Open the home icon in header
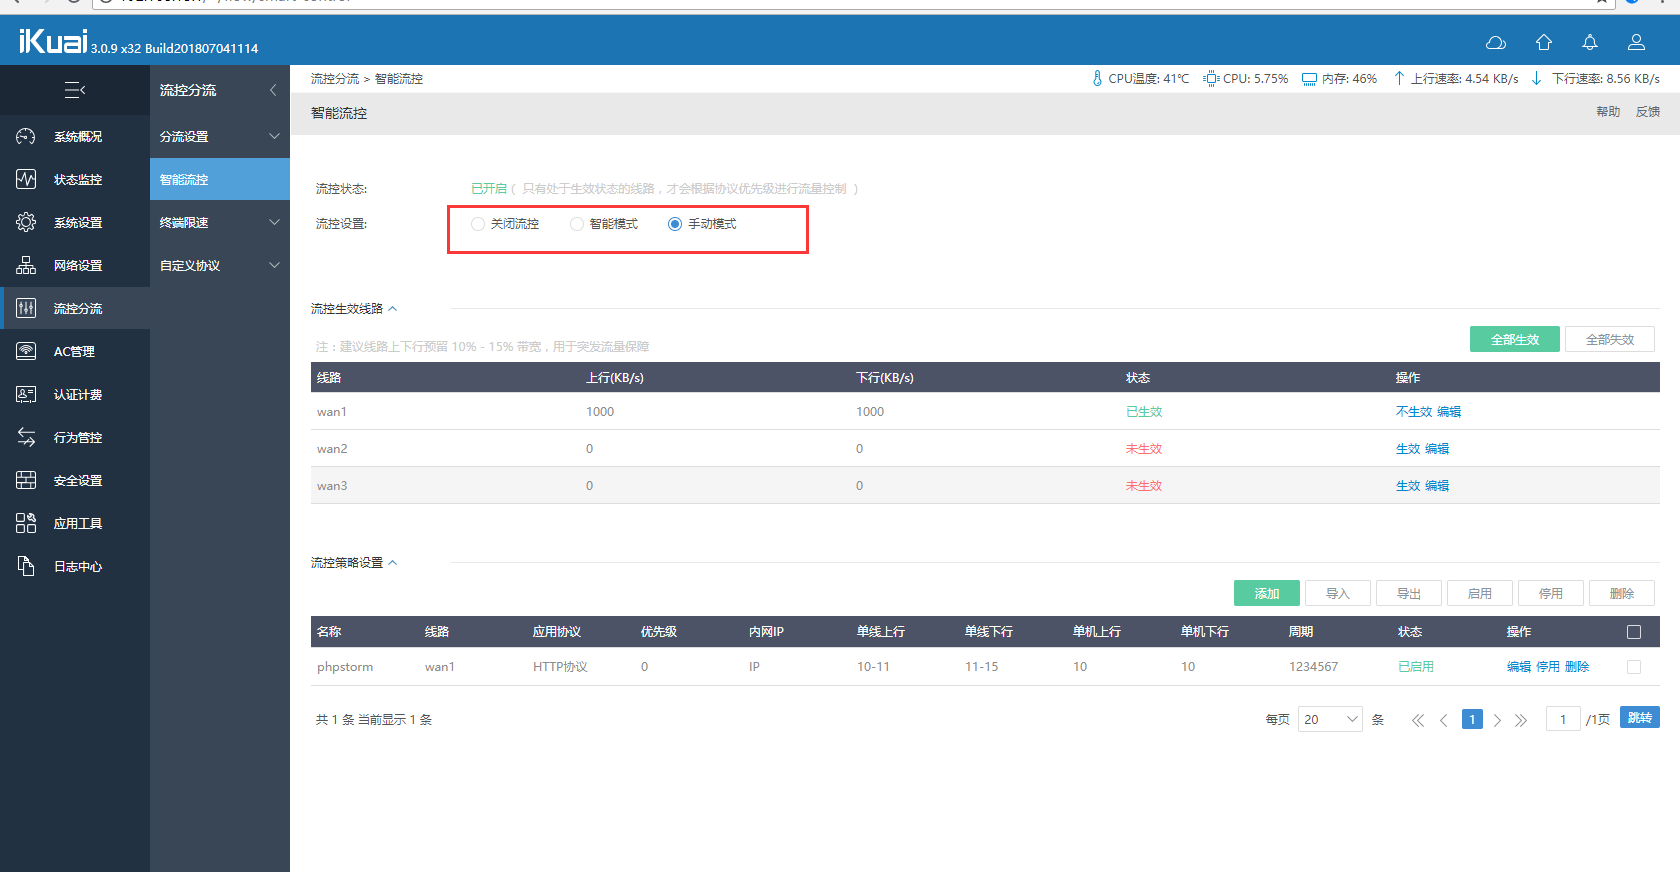Viewport: 1680px width, 872px height. click(x=1544, y=42)
